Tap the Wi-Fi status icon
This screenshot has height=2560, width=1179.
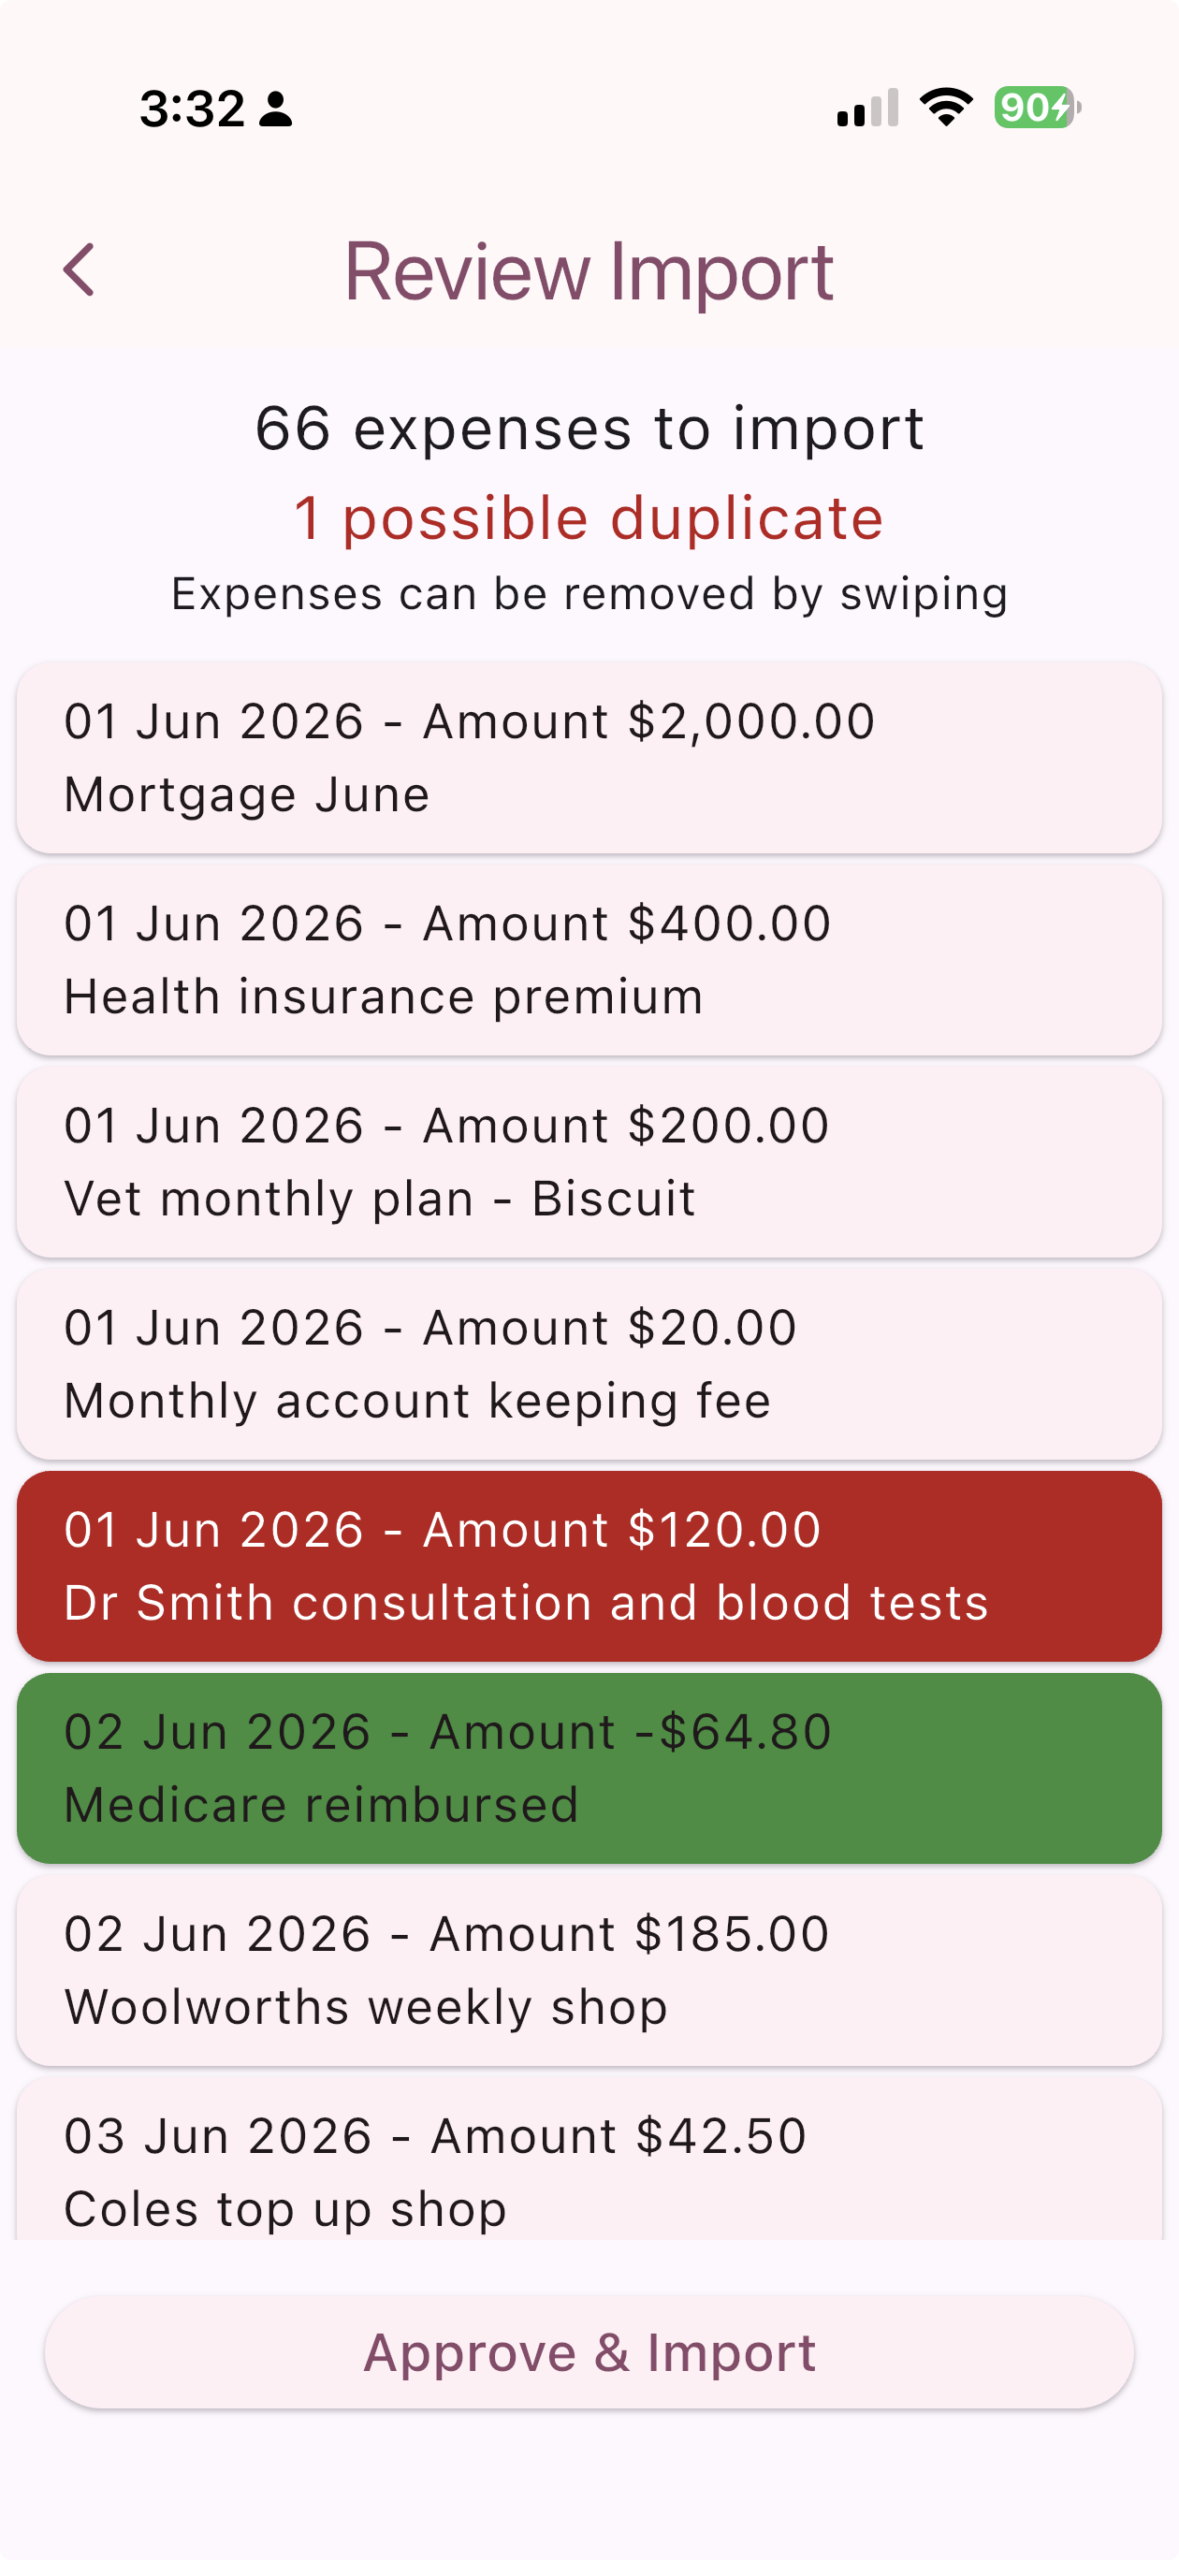946,107
